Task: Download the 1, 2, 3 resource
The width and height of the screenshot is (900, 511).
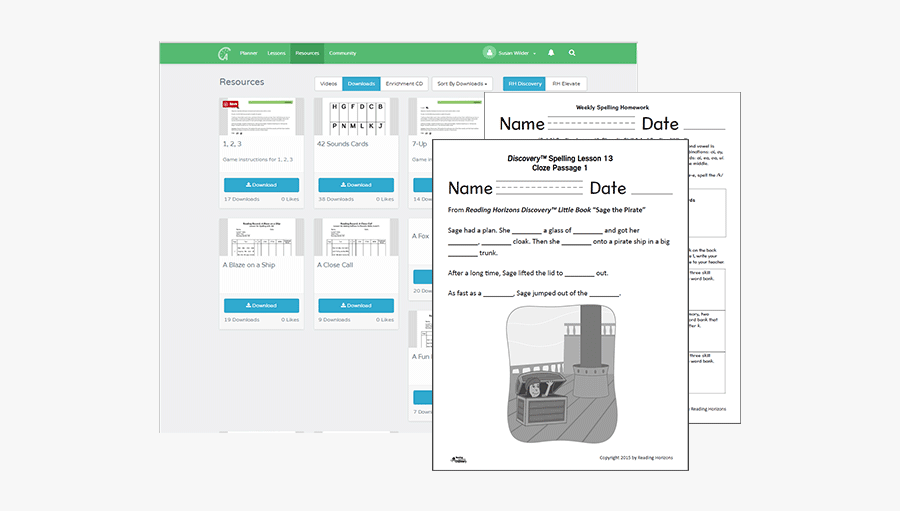Action: pyautogui.click(x=261, y=185)
